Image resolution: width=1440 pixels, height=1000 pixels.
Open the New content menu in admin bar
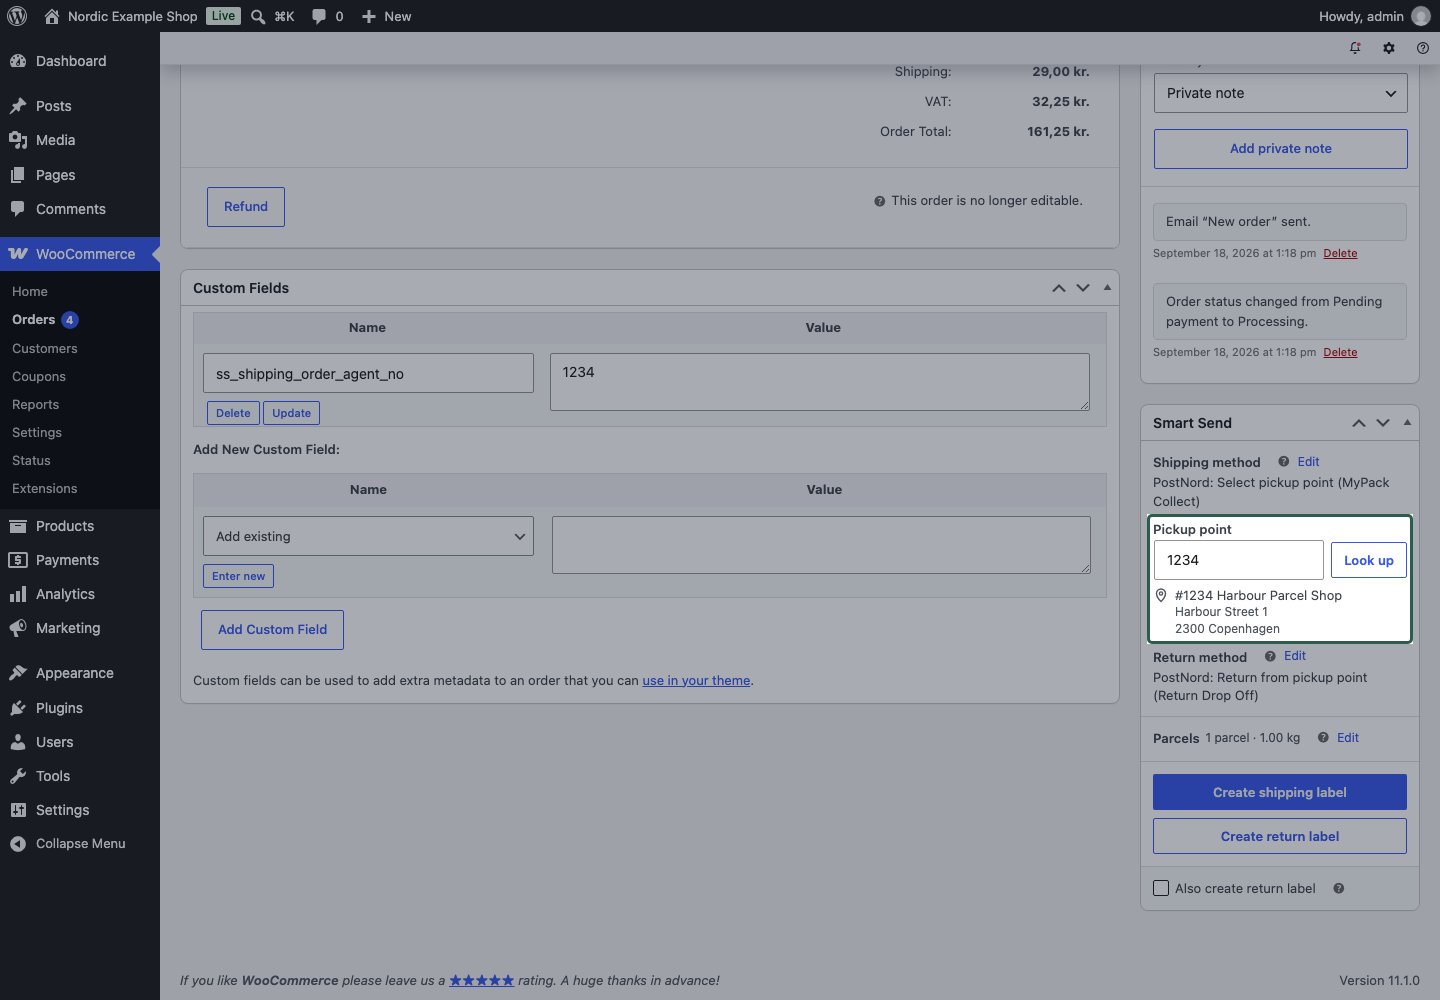[386, 16]
